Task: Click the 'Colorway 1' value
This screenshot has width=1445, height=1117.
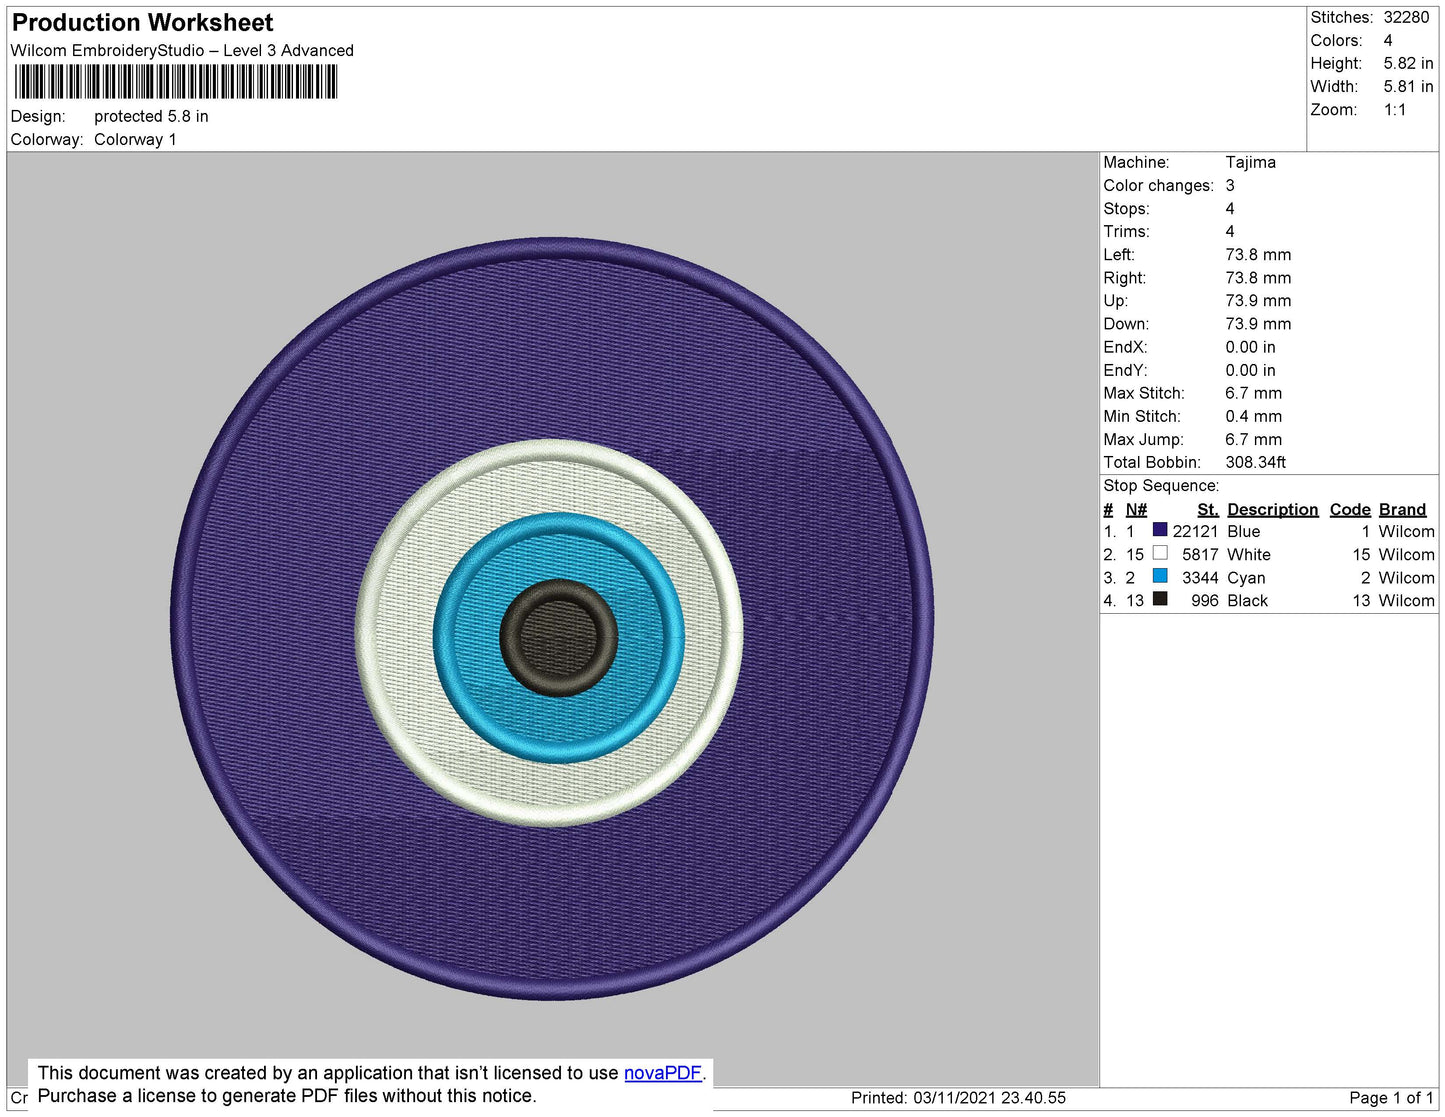Action: click(x=135, y=139)
